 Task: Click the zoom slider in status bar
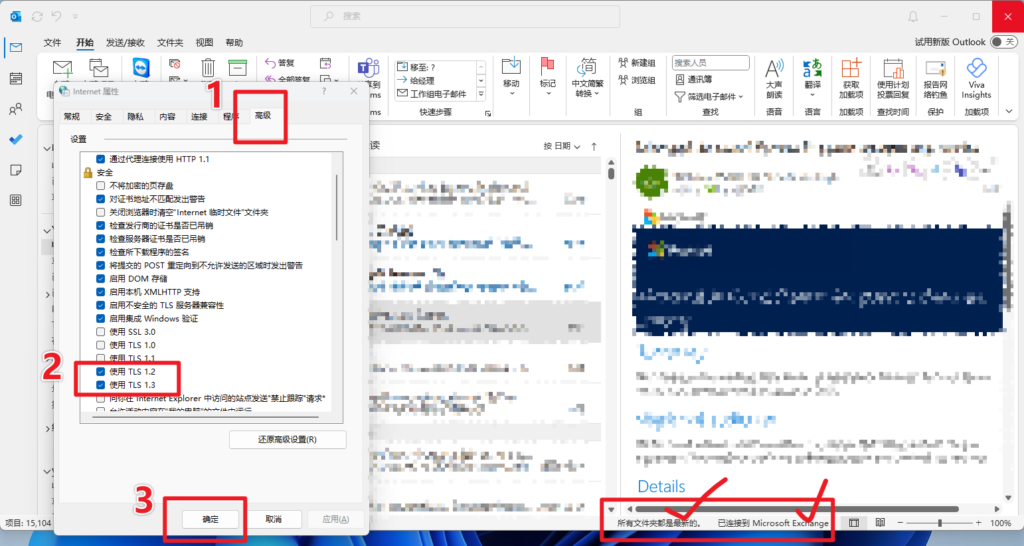click(x=938, y=523)
